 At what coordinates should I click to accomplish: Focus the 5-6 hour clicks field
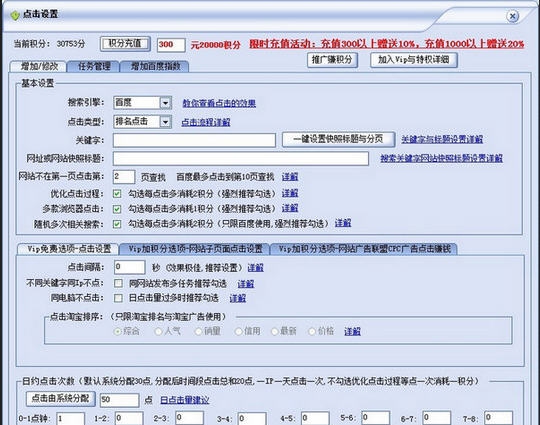376,417
